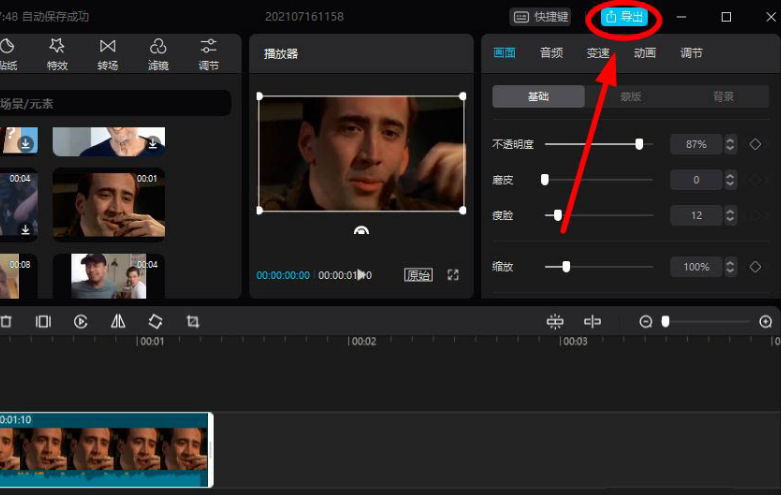Click the mirror flip icon in timeline toolbar
781x495 pixels.
click(x=118, y=322)
